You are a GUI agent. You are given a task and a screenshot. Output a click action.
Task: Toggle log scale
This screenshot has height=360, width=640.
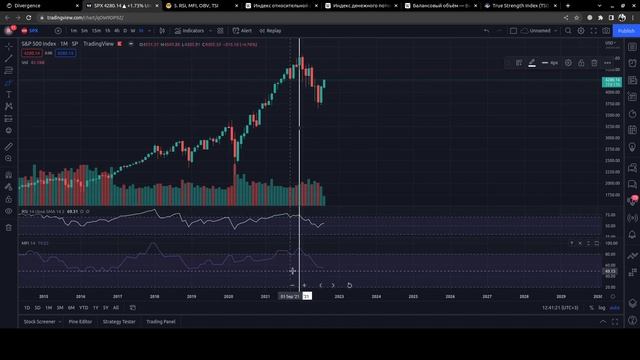602,308
